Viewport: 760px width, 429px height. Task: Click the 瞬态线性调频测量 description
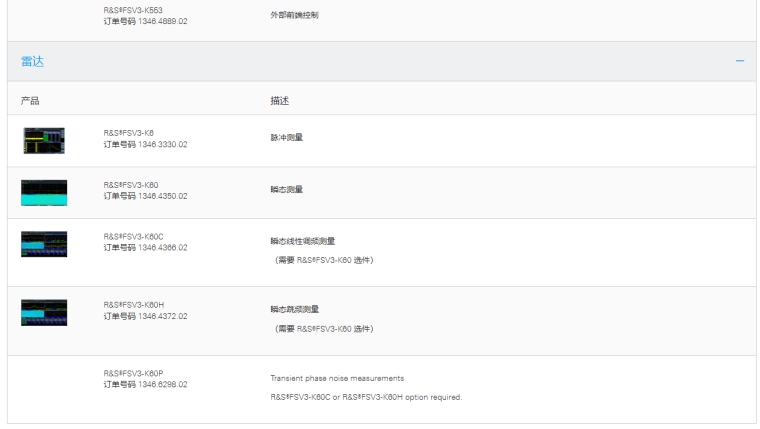[x=302, y=241]
